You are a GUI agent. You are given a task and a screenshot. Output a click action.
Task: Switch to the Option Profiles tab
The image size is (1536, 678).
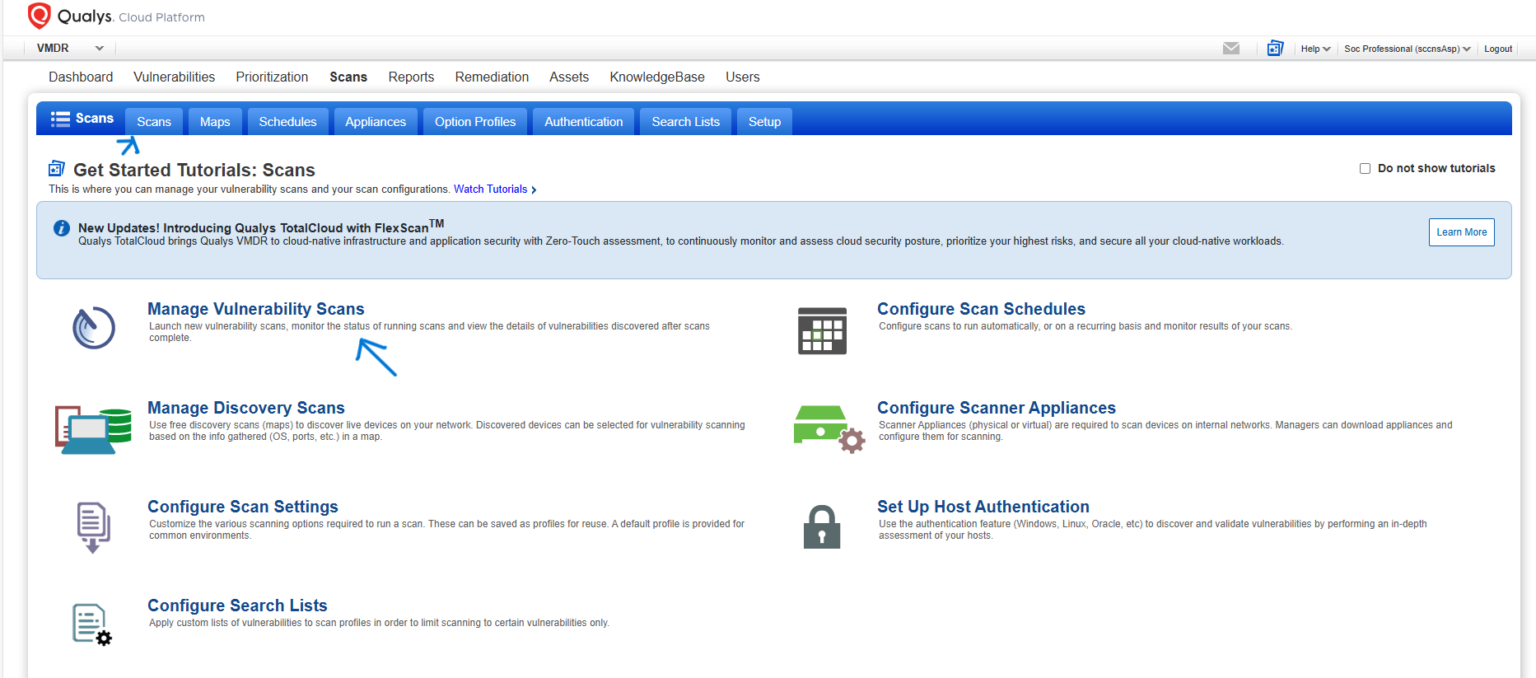[x=474, y=121]
